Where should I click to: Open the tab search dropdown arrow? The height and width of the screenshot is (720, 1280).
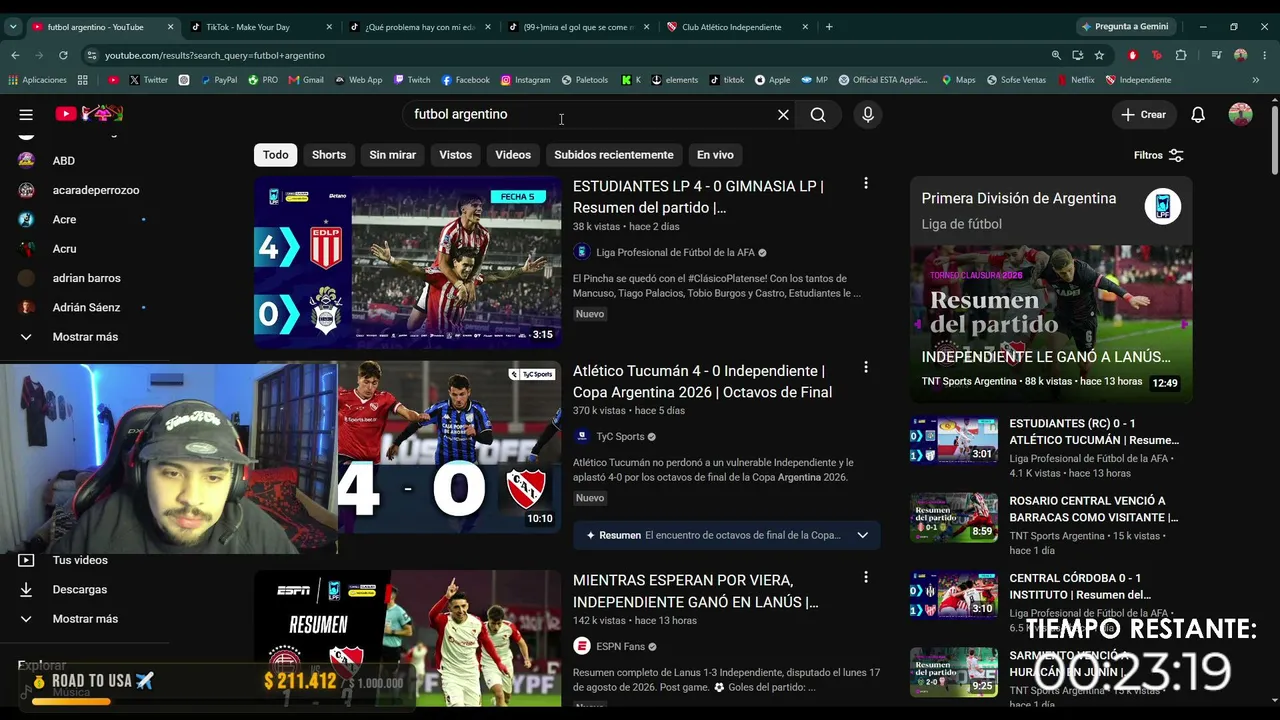tap(13, 27)
